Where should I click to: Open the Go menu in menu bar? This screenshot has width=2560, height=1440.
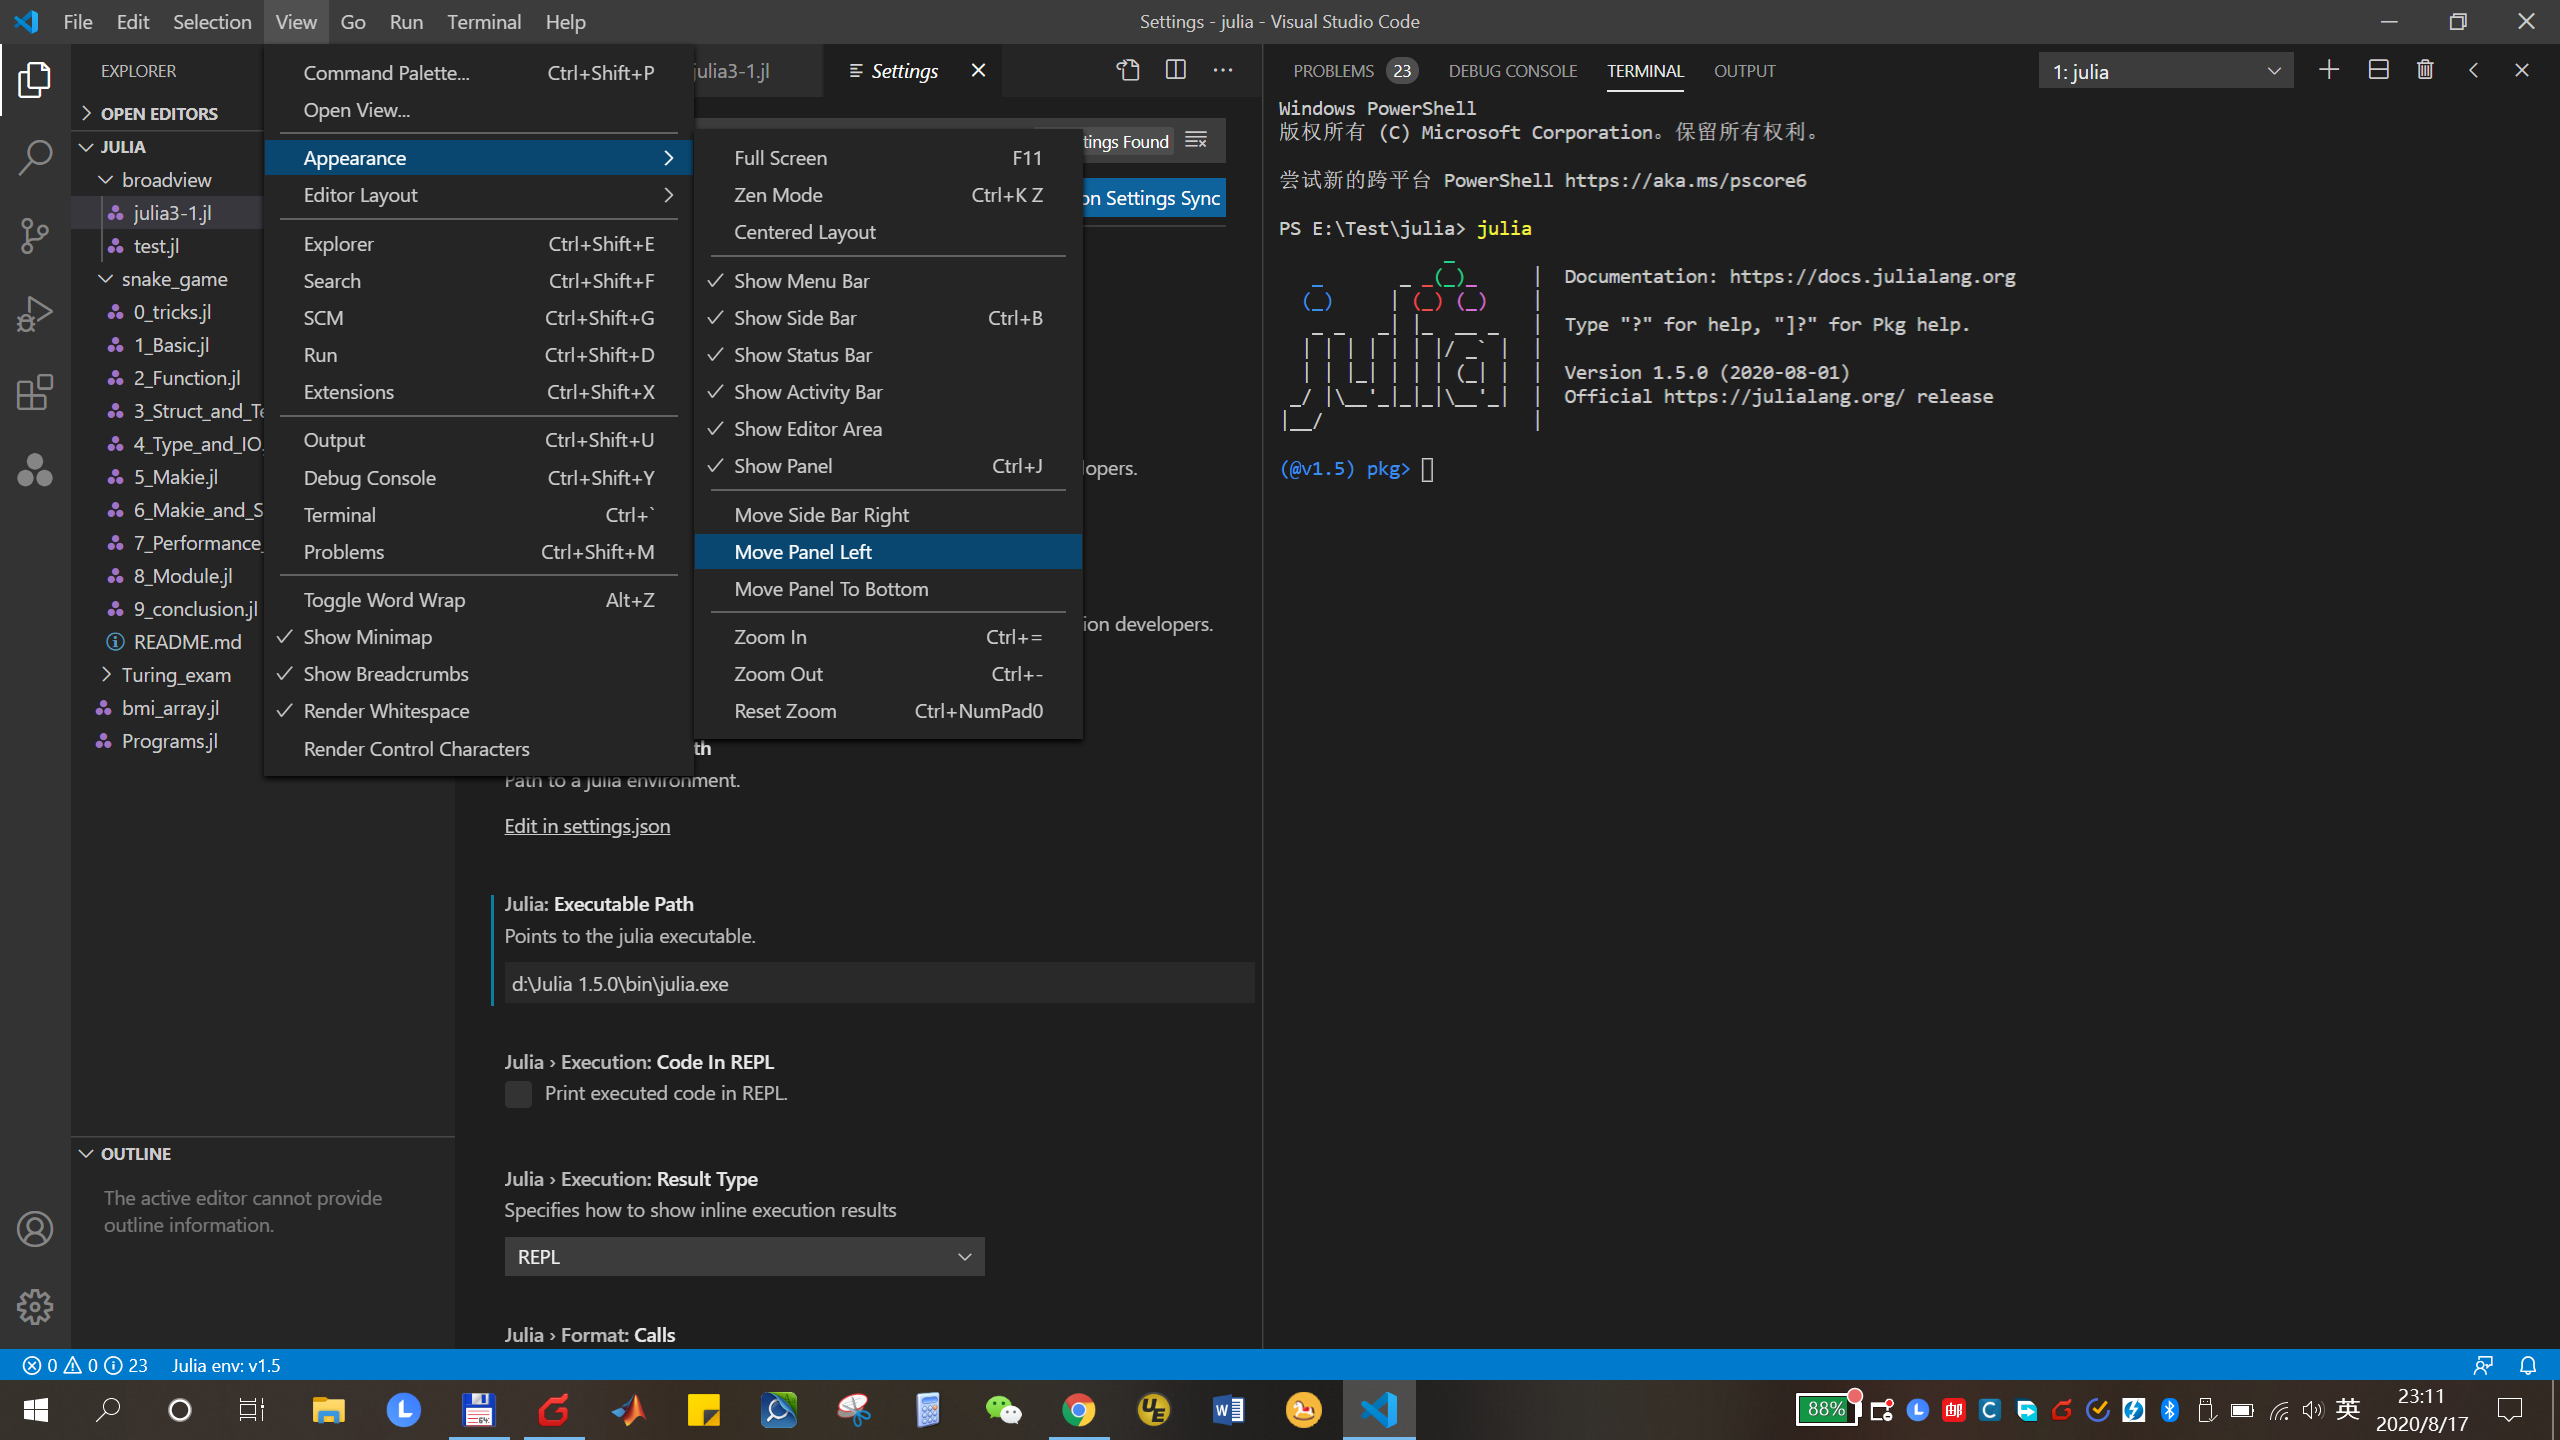(x=352, y=22)
